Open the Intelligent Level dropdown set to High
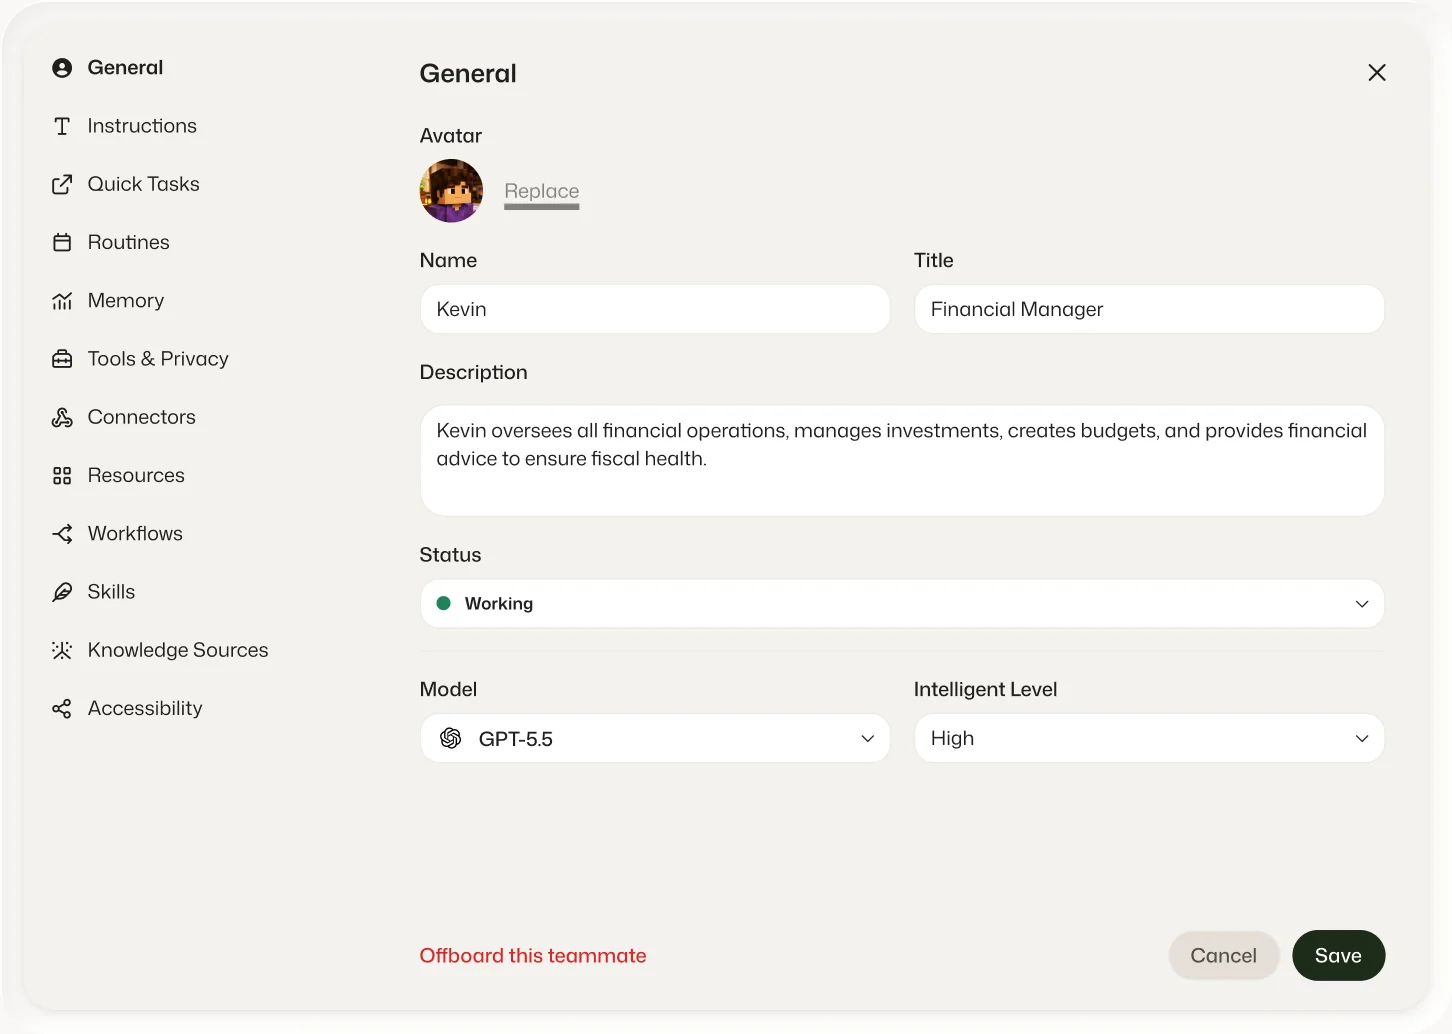 (x=1149, y=738)
